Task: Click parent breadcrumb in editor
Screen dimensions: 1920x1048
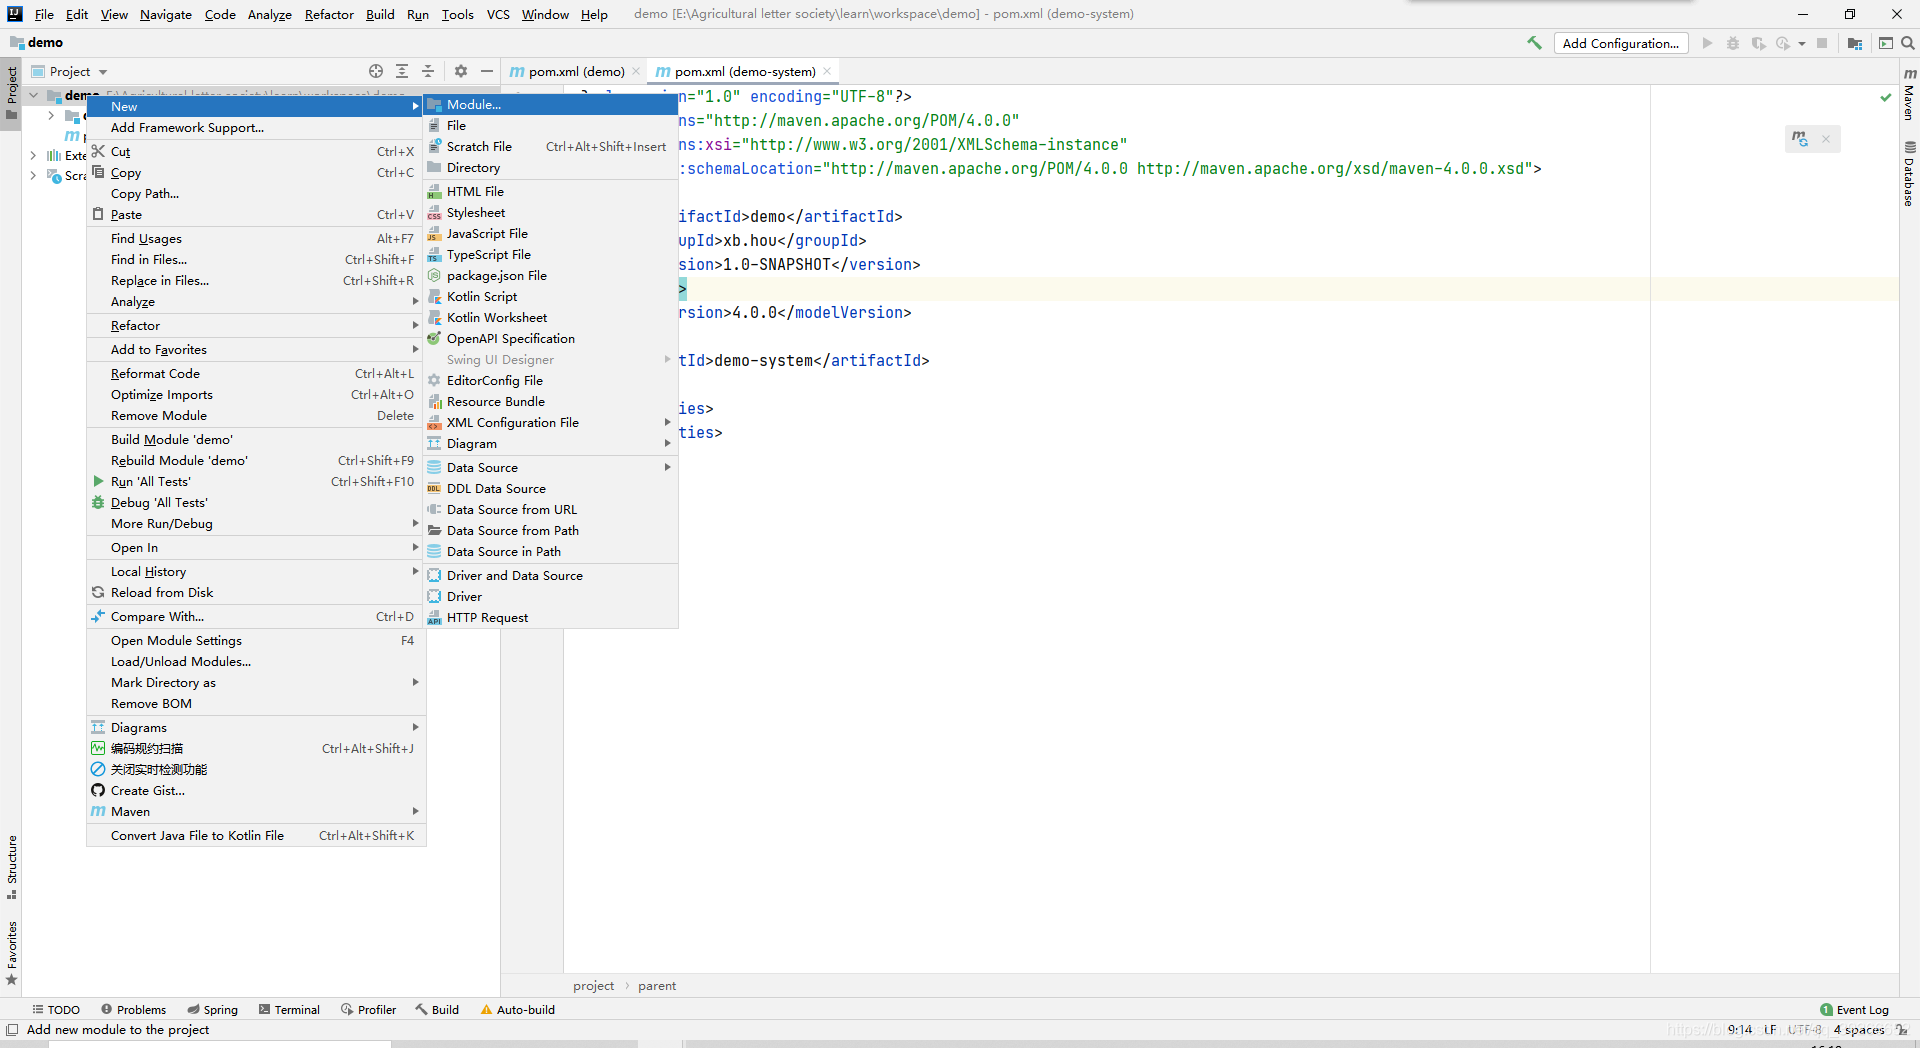Action: [x=657, y=985]
